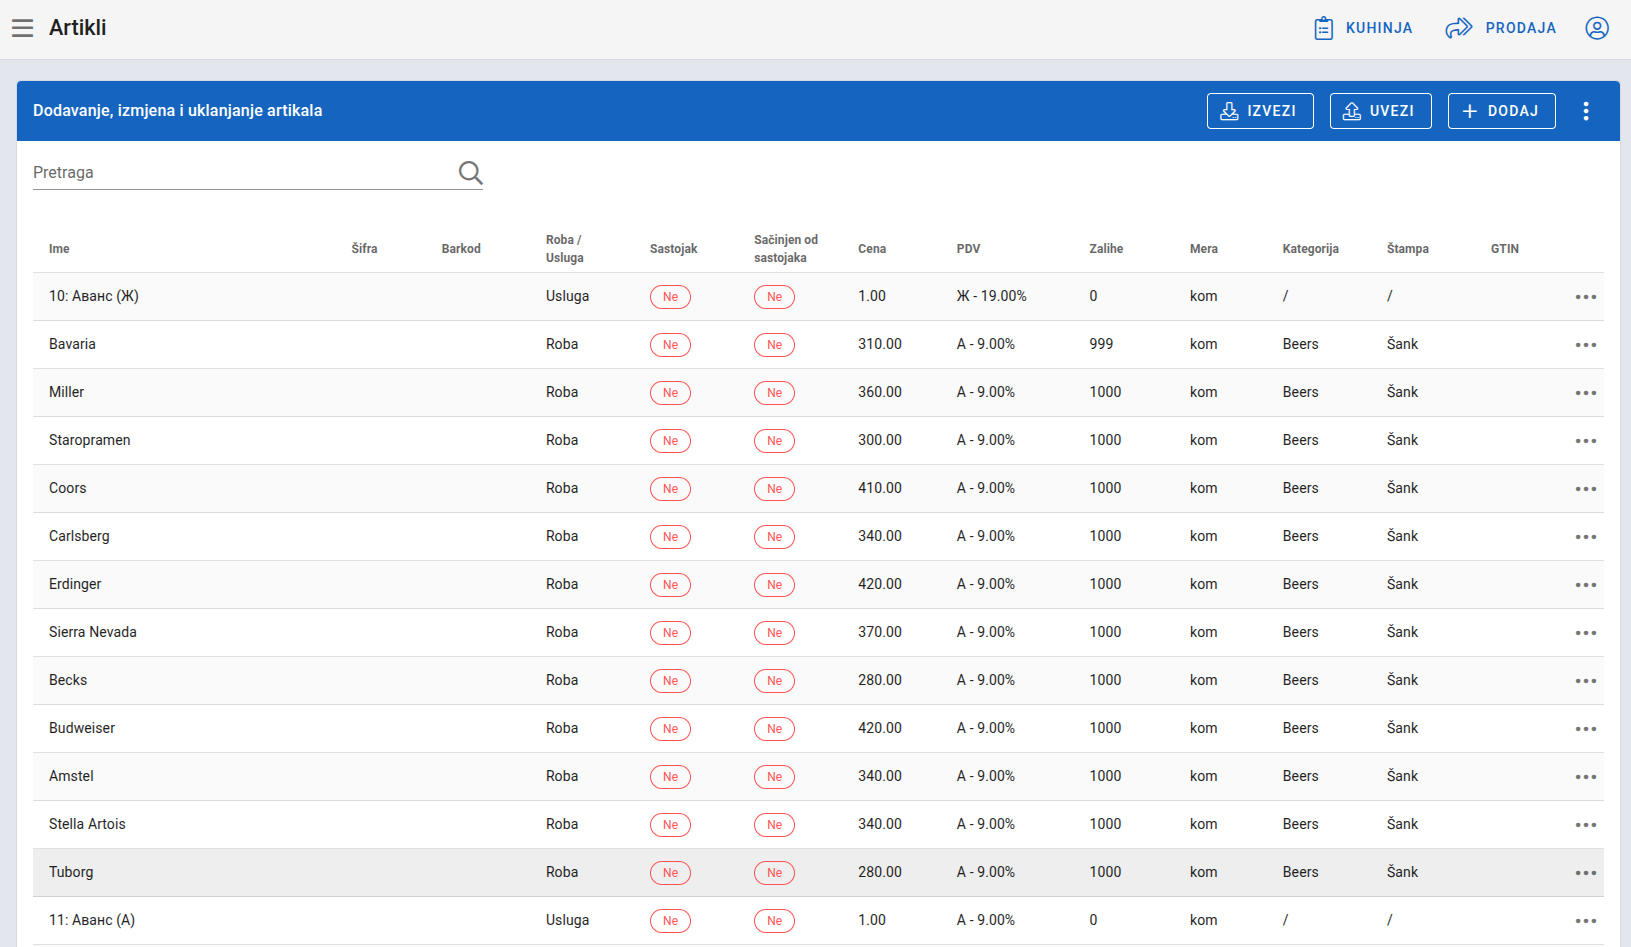The image size is (1631, 947).
Task: Click Miller price 360.00
Action: tap(880, 392)
